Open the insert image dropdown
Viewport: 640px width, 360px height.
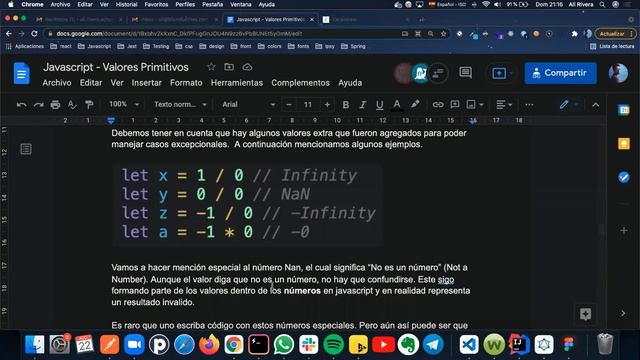coord(475,105)
